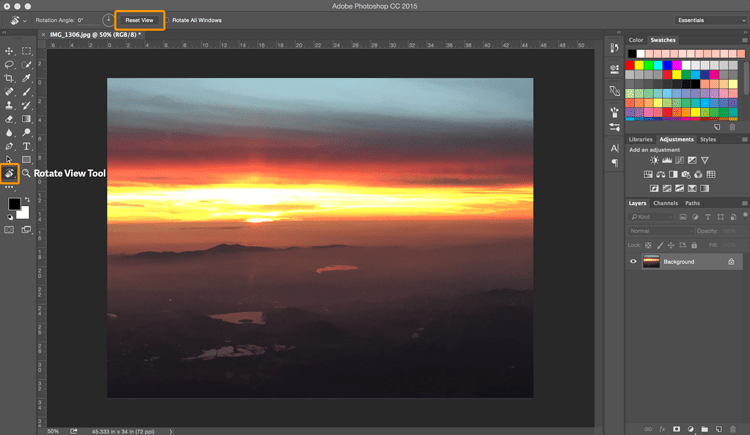Toggle lock all for layer
750x435 pixels.
694,245
